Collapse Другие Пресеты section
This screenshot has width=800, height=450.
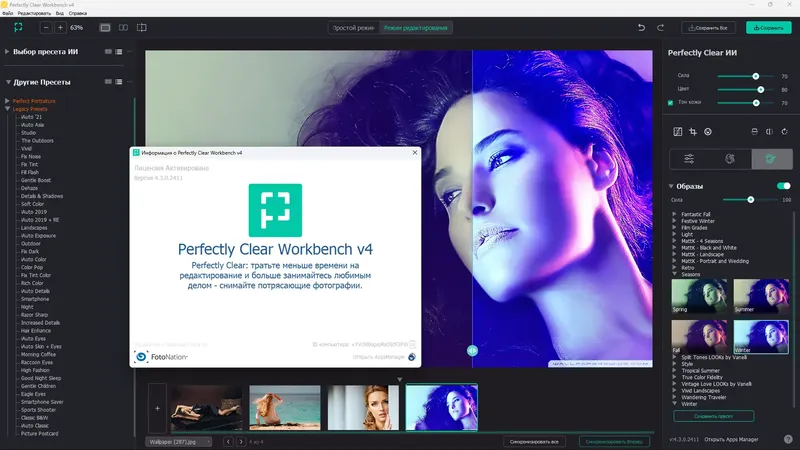(8, 82)
